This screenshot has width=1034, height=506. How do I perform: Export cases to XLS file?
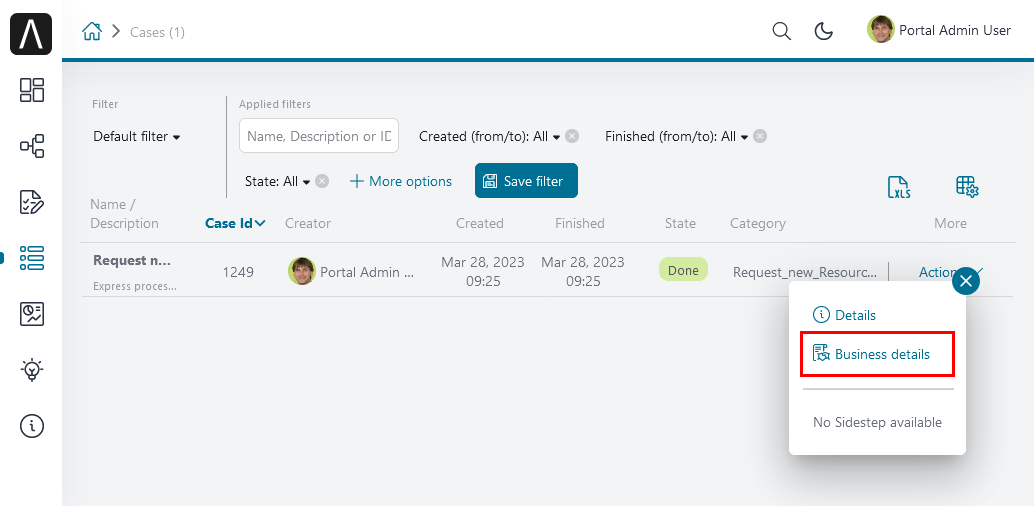coord(899,187)
